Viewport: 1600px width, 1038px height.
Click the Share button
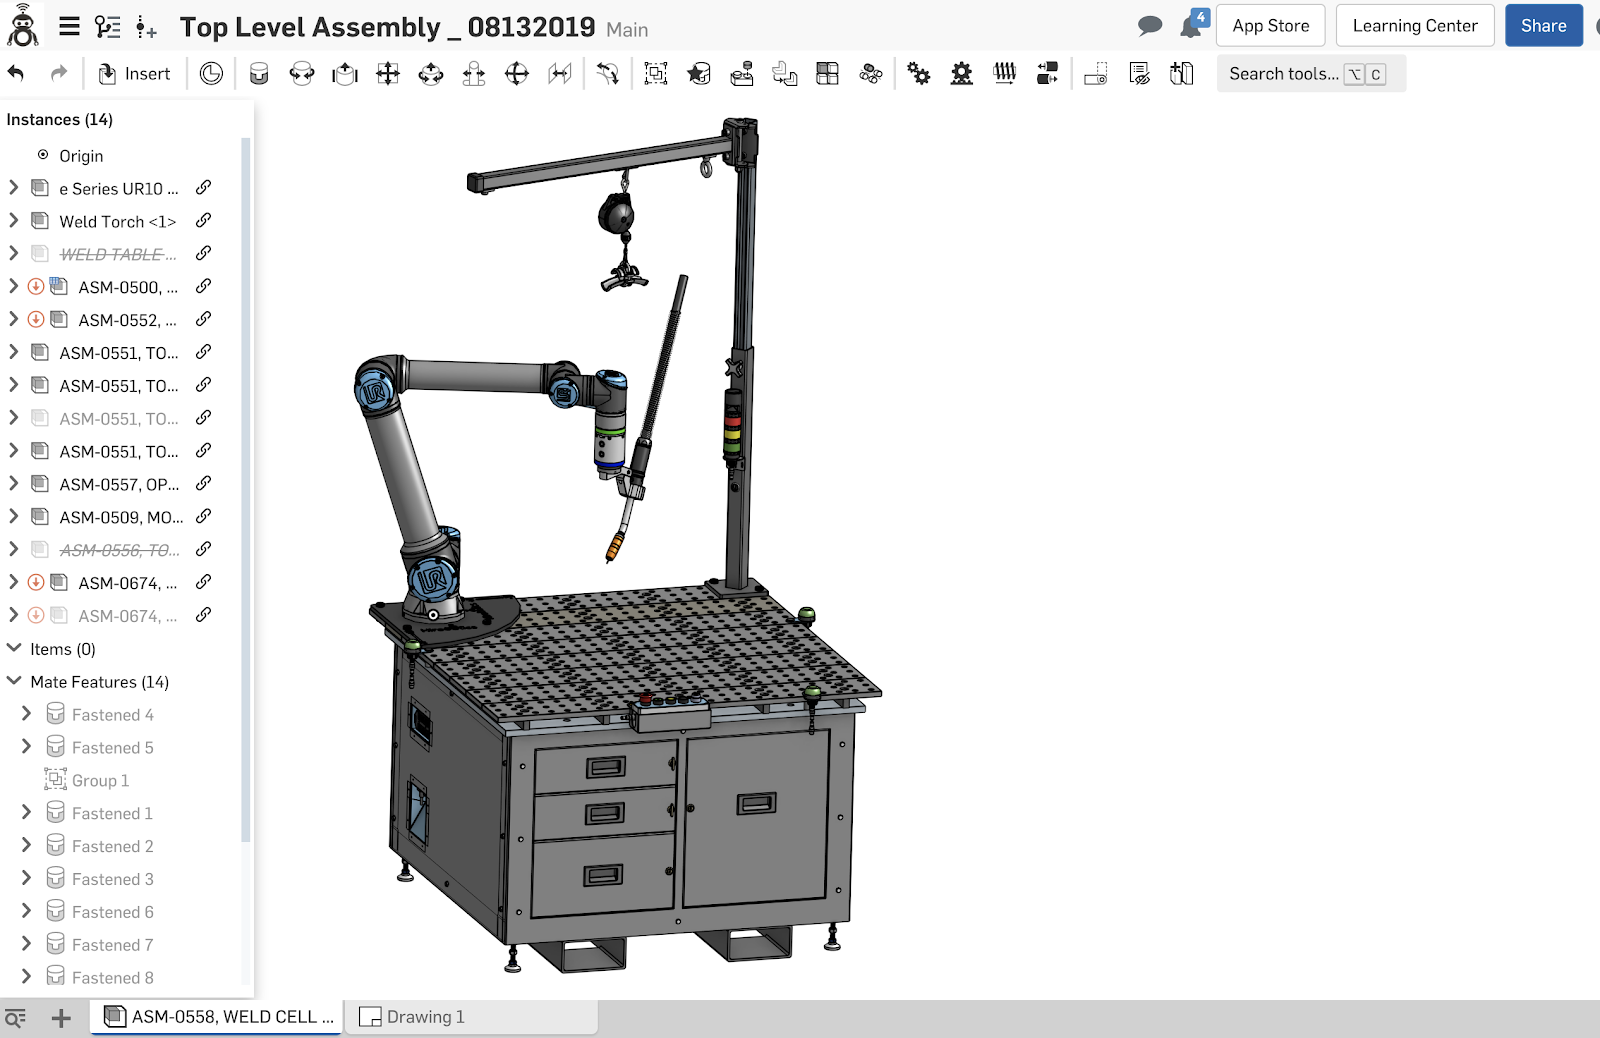1543,26
